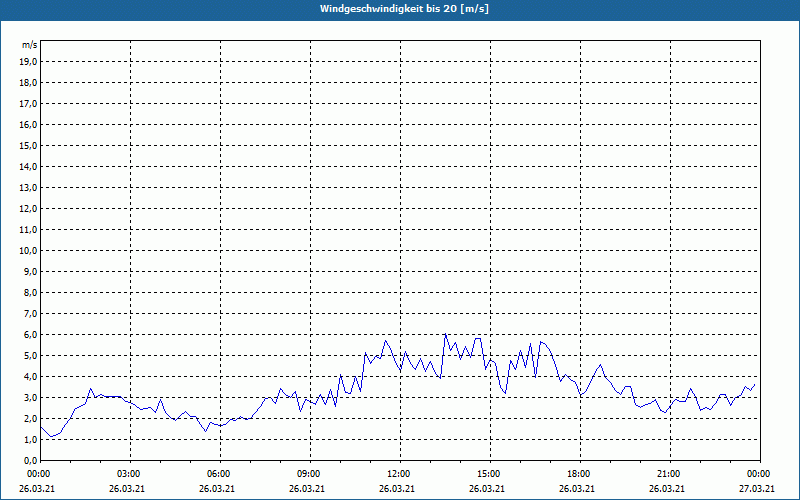
Task: Click the 15:00 time label
Action: [490, 474]
